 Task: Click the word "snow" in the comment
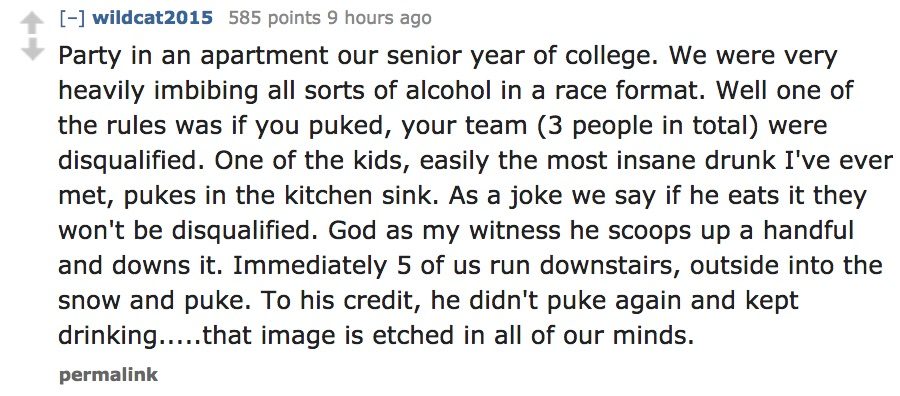(x=88, y=301)
